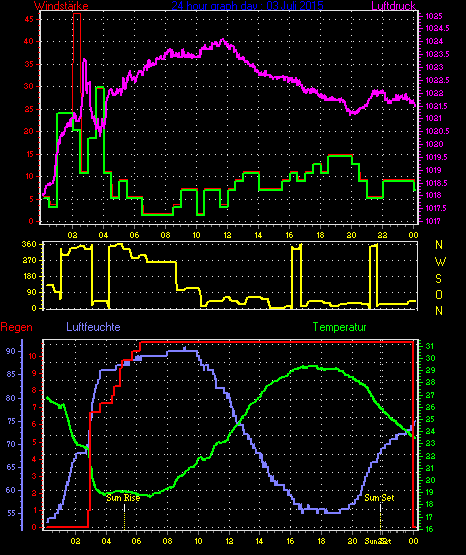
Task: Click the magenta pressure peak near 12
Action: pos(223,40)
